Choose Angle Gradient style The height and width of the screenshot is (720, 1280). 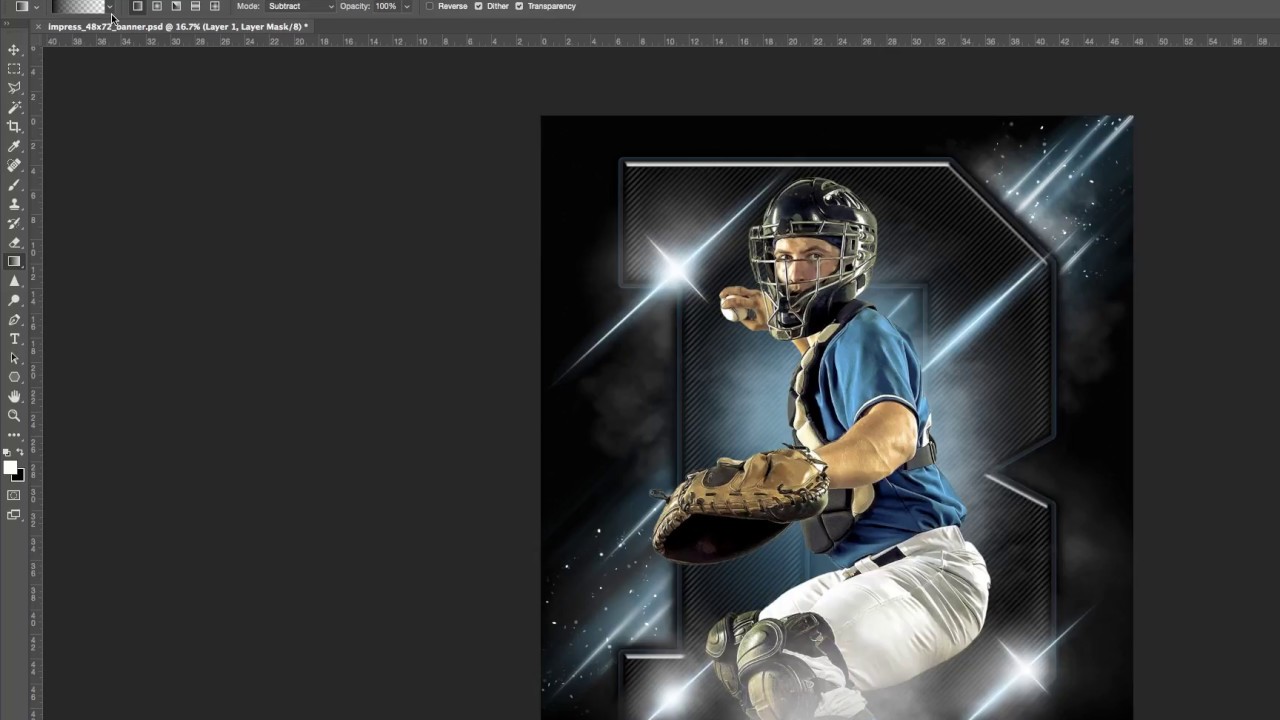(x=176, y=6)
